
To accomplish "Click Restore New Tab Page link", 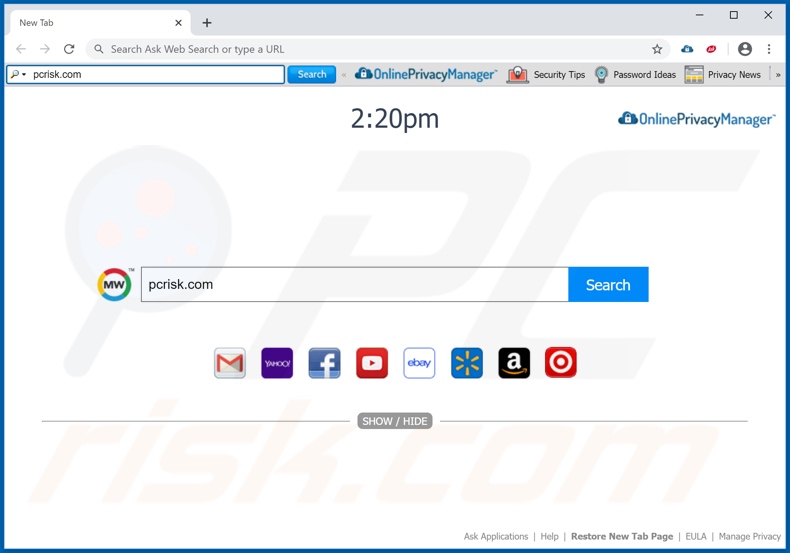I will pyautogui.click(x=622, y=536).
